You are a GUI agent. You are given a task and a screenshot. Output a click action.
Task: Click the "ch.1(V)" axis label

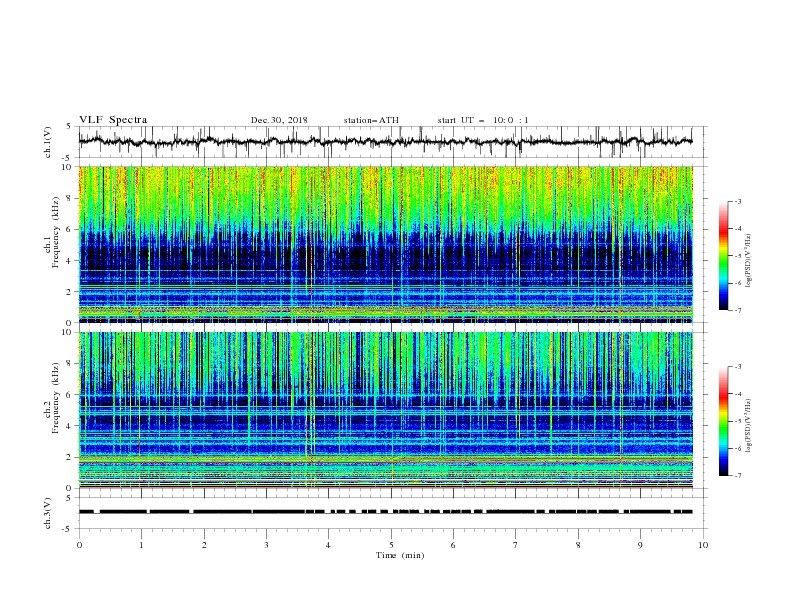48,142
